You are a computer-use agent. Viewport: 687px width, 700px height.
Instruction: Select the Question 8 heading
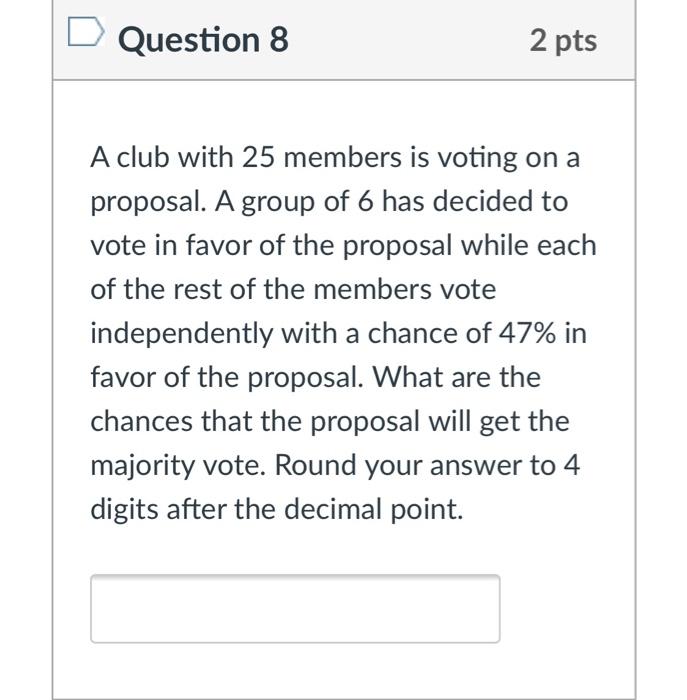click(203, 40)
